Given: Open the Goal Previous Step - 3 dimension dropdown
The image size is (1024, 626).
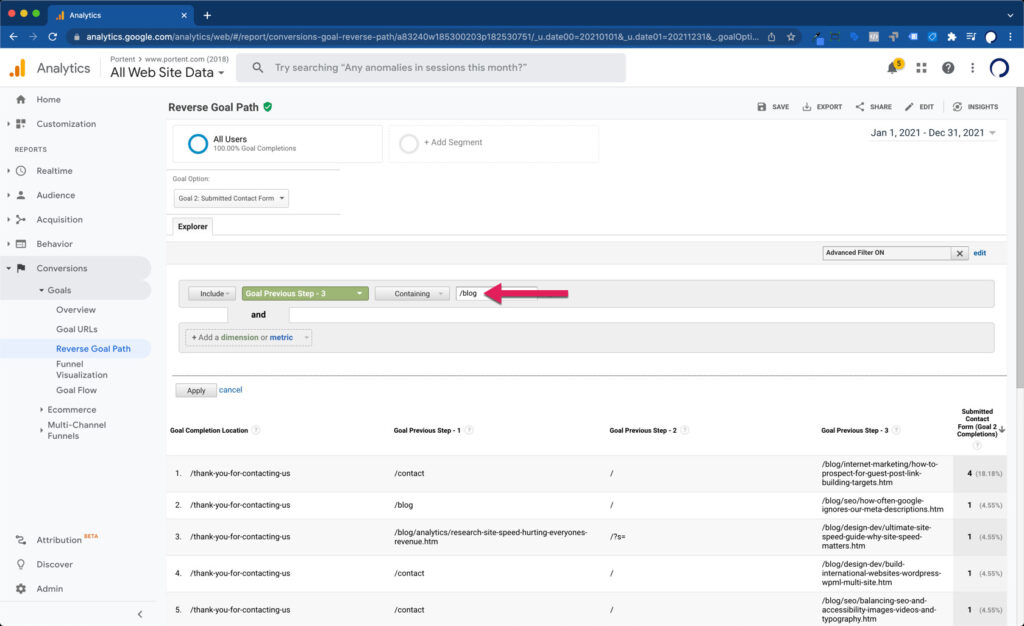Looking at the screenshot, I should coord(305,294).
